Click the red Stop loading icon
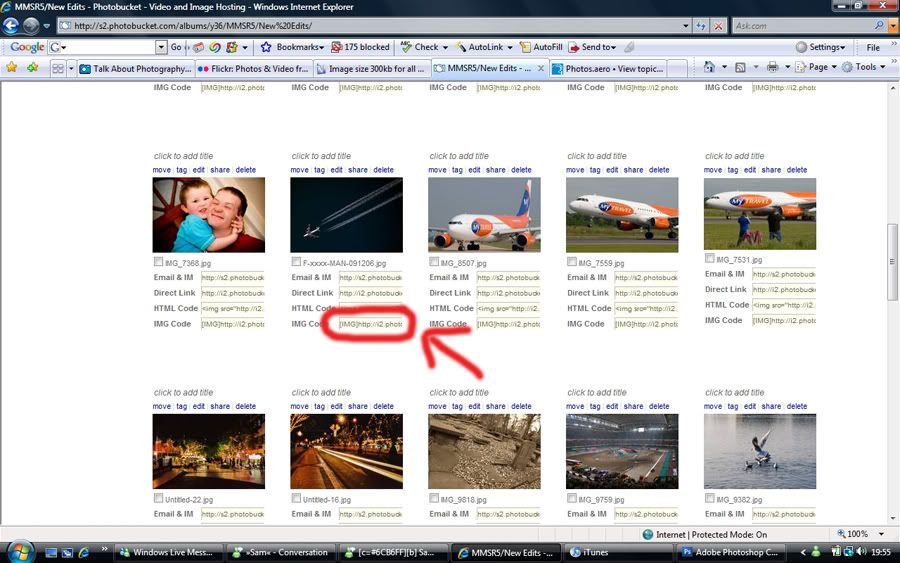The height and width of the screenshot is (563, 900). tap(718, 26)
